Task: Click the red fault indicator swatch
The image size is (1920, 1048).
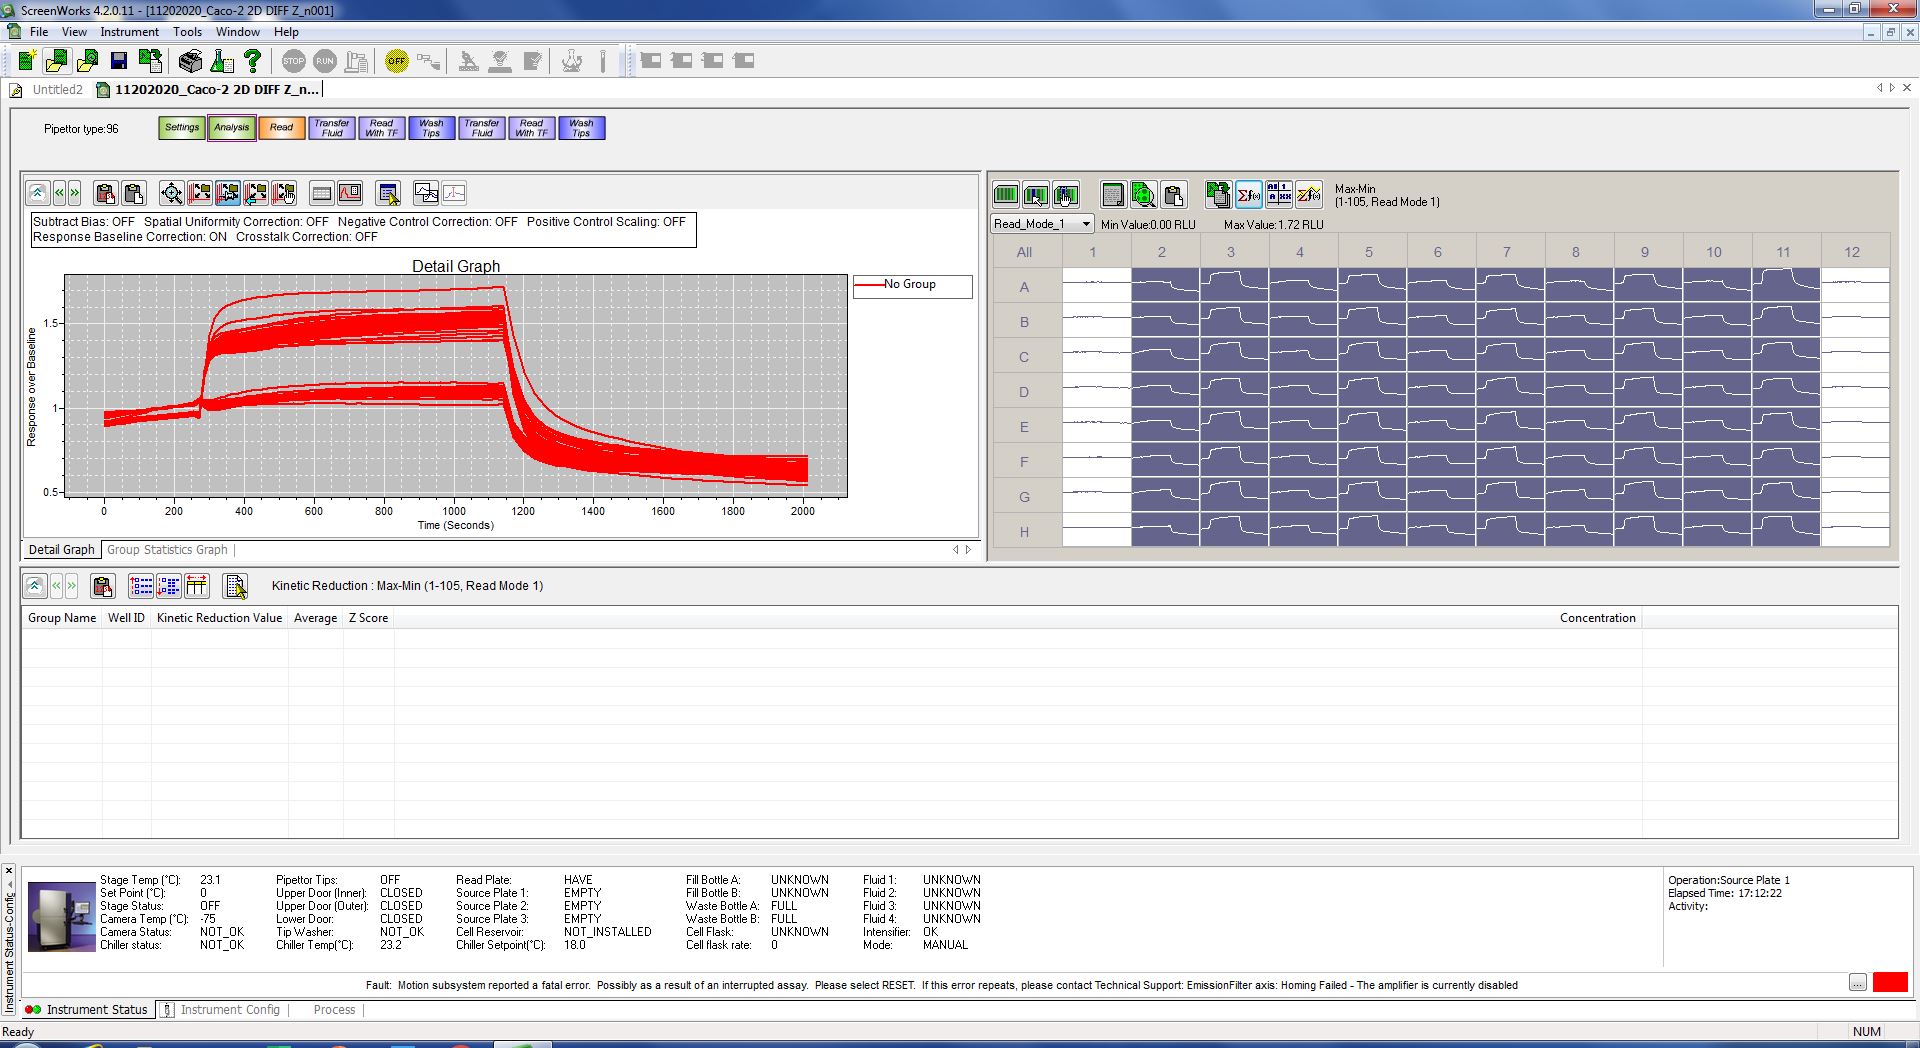Action: tap(1889, 982)
